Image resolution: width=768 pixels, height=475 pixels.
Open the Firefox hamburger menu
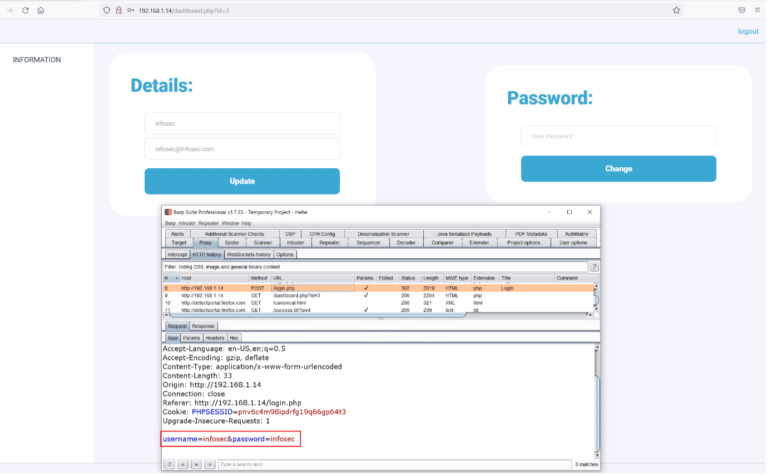pos(756,10)
